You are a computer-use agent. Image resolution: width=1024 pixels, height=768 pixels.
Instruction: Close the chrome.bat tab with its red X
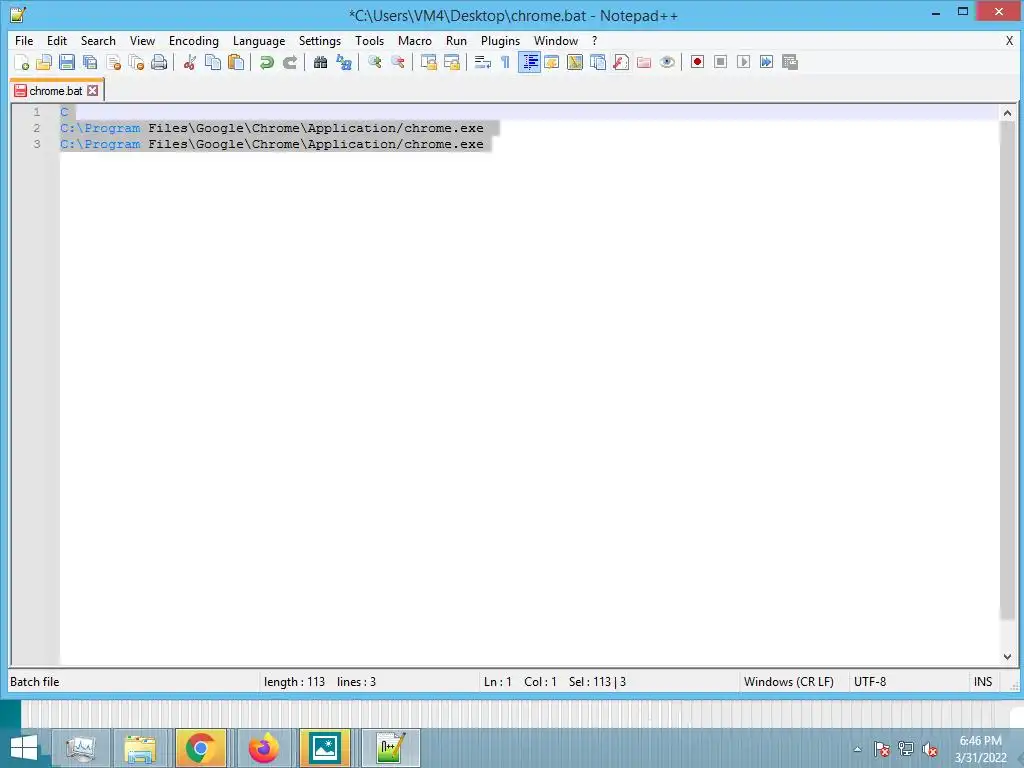coord(93,91)
